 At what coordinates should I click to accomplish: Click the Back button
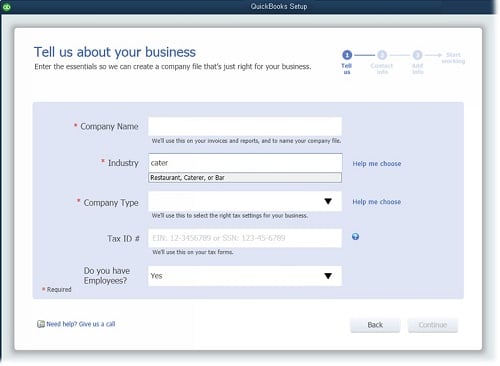[x=375, y=325]
